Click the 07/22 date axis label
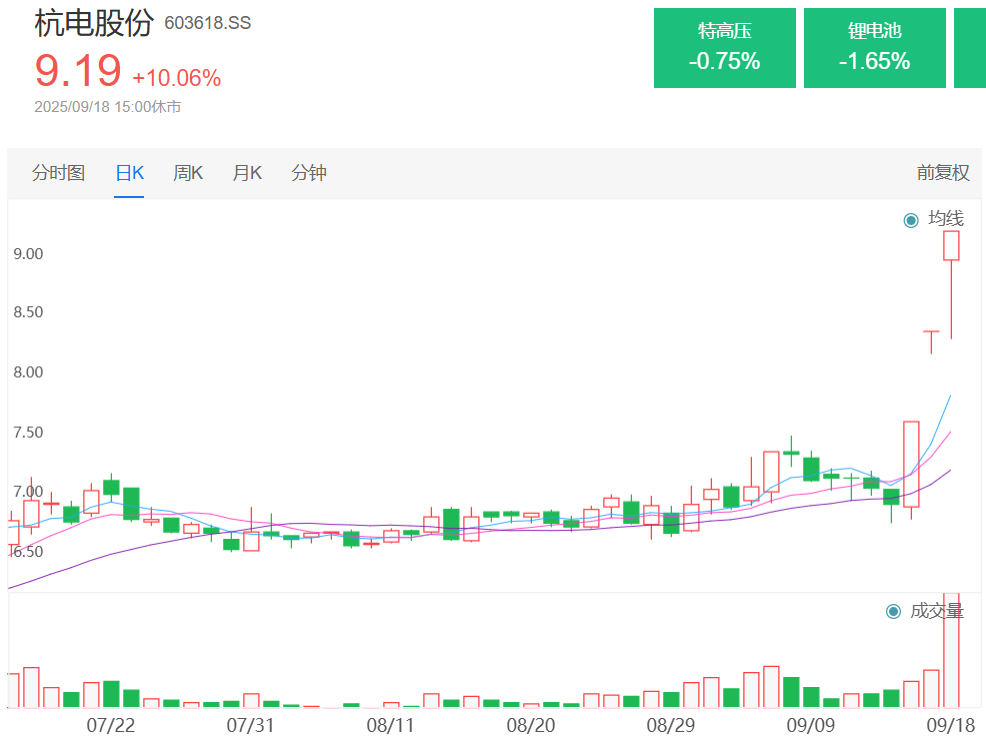Image resolution: width=986 pixels, height=742 pixels. tap(111, 725)
